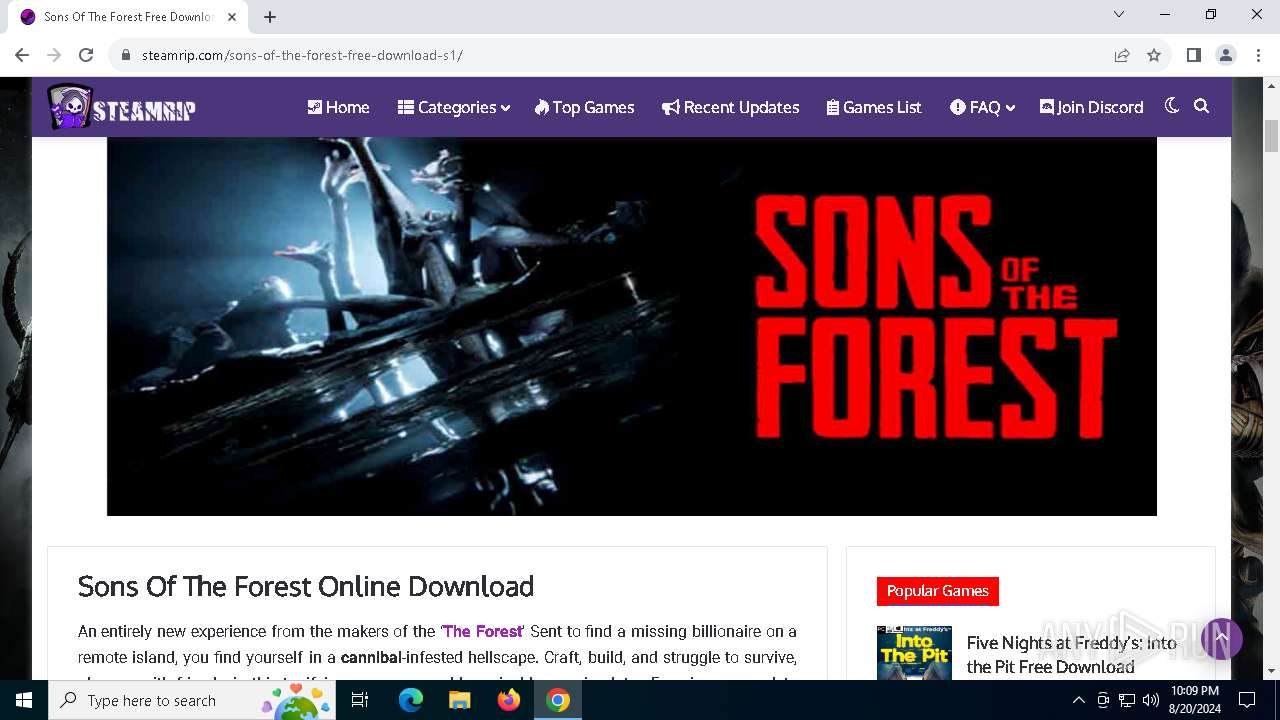Expand the Categories dropdown menu
This screenshot has height=720, width=1280.
pos(454,107)
